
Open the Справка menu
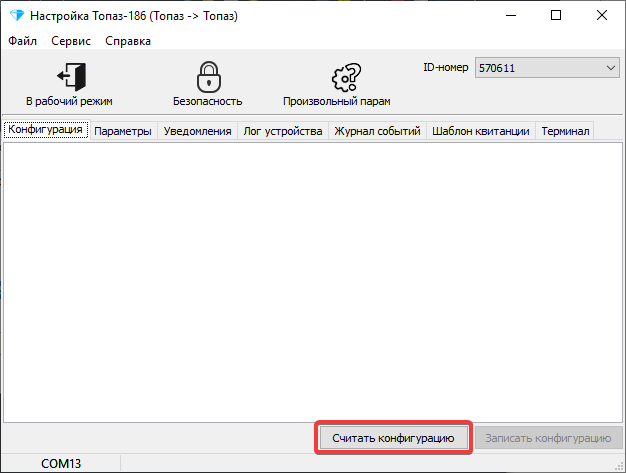click(128, 41)
